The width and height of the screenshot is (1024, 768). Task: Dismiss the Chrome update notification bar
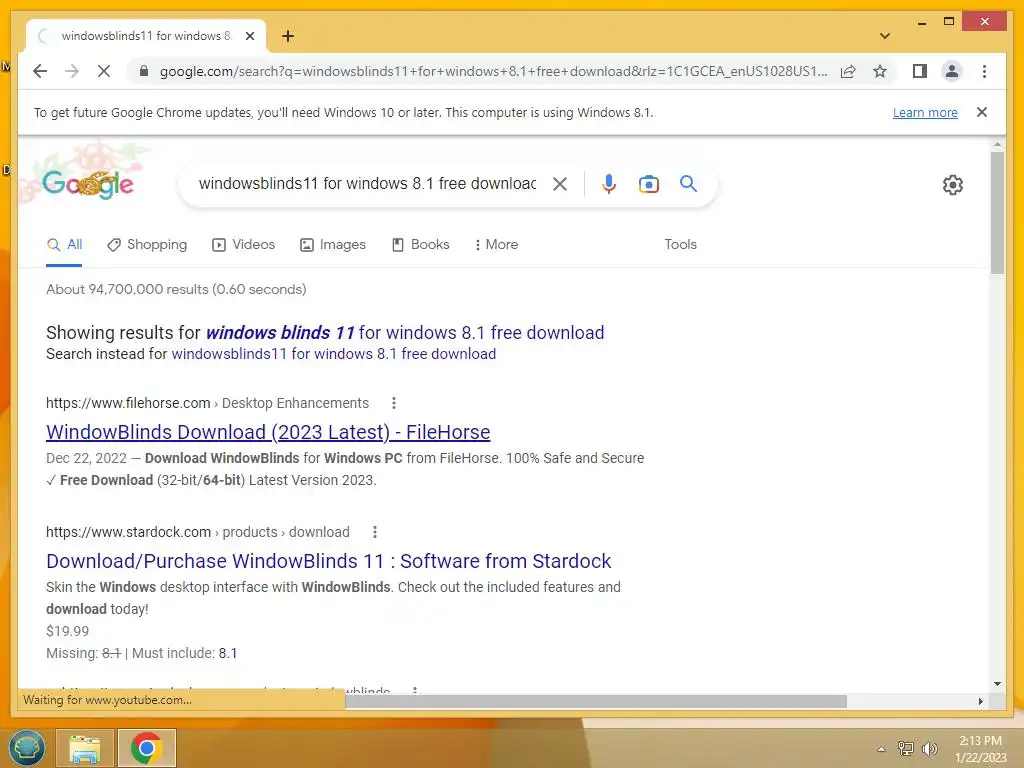982,112
